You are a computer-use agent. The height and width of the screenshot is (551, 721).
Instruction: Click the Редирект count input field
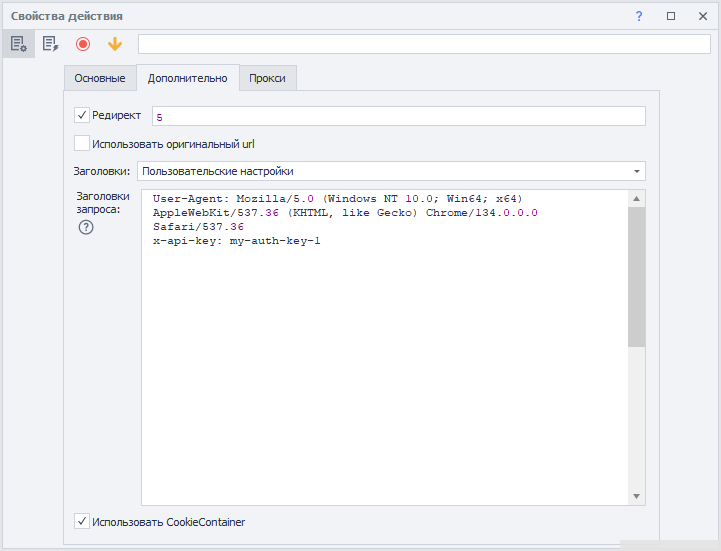tap(398, 117)
